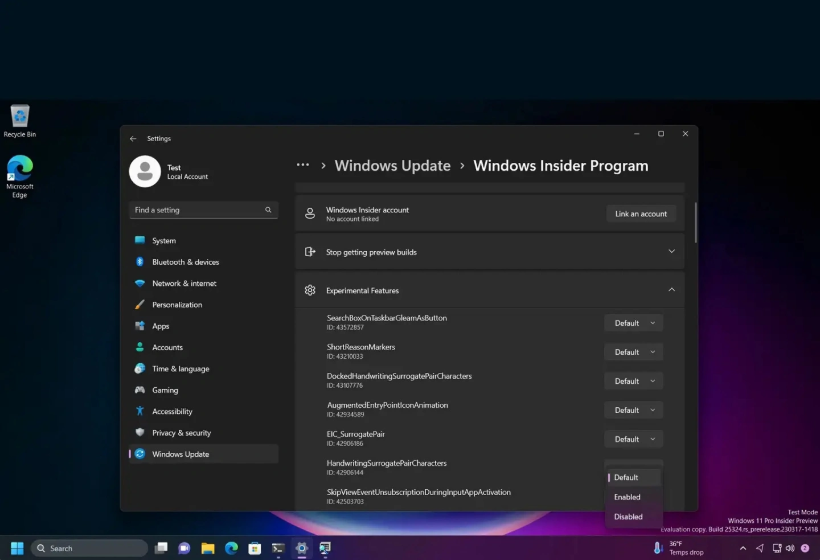Click the Link an account button
The image size is (820, 560).
click(x=641, y=214)
